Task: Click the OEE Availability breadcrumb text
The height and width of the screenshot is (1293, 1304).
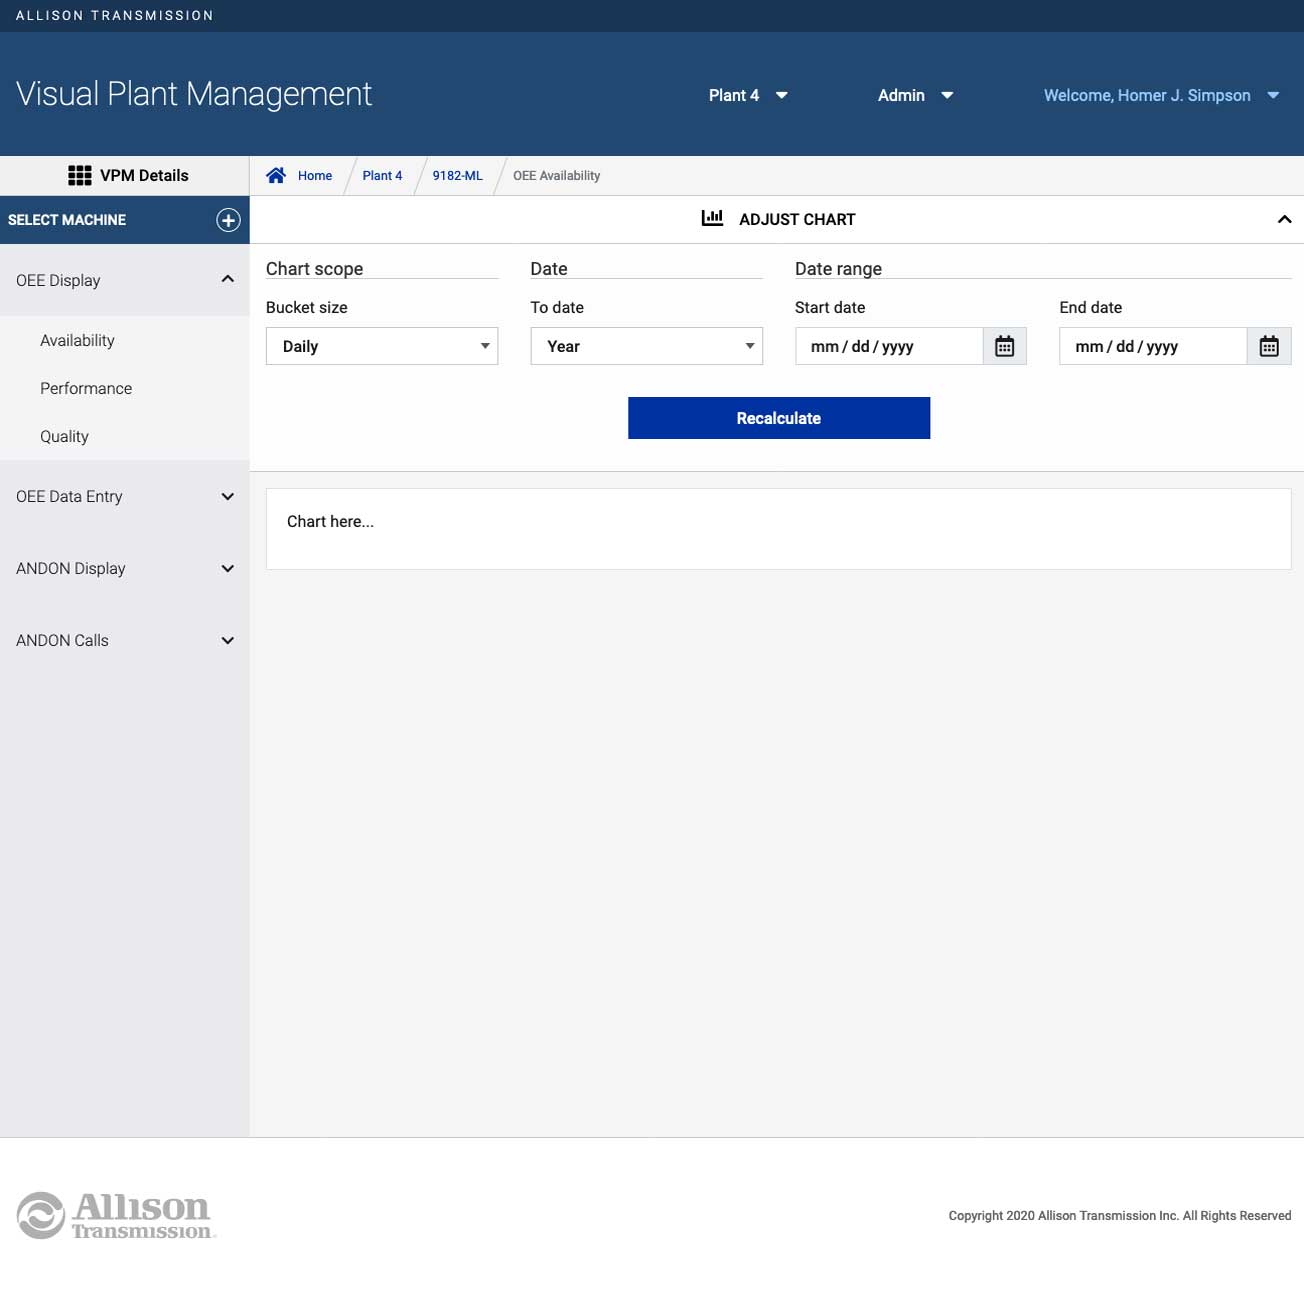Action: (x=556, y=175)
